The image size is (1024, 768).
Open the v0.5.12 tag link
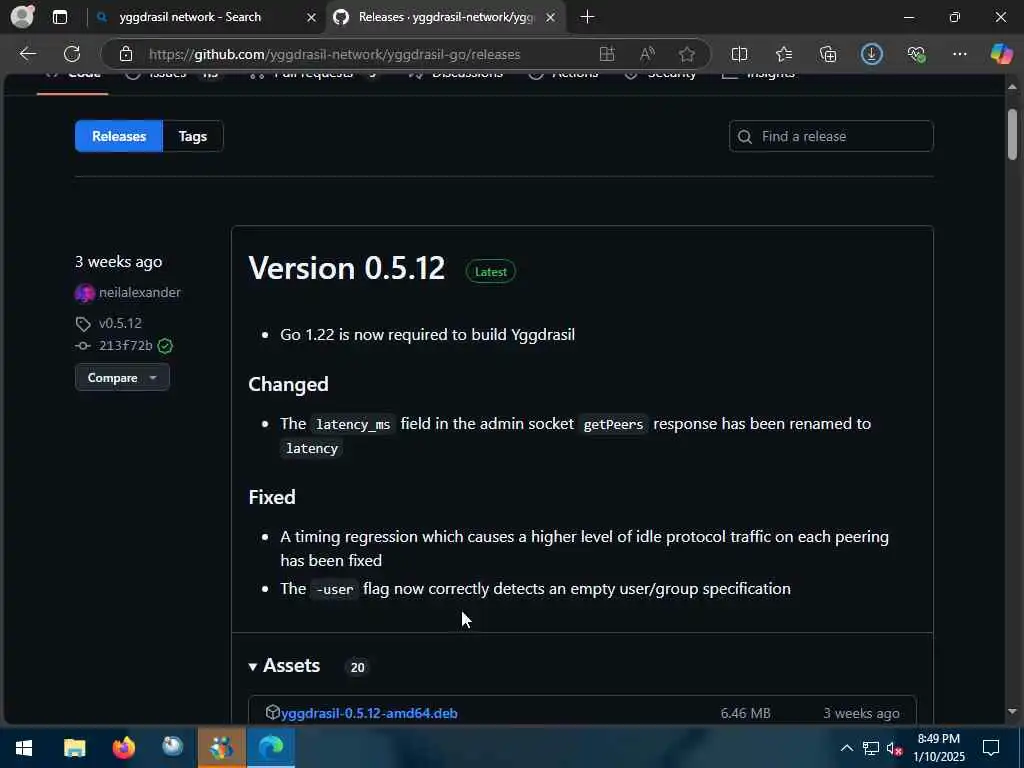pyautogui.click(x=120, y=323)
